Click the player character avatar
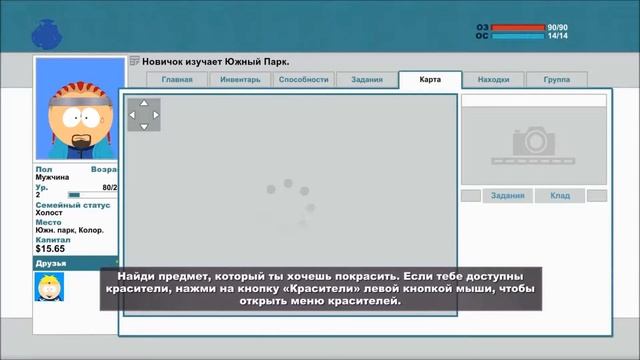Screen dimensions: 640x360 pyautogui.click(x=80, y=109)
